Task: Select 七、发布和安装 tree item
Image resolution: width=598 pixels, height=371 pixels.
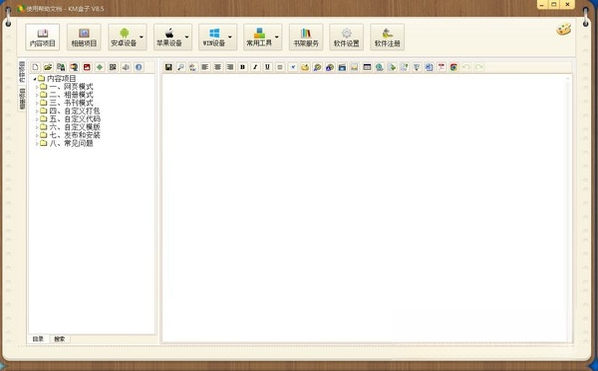Action: click(x=75, y=135)
